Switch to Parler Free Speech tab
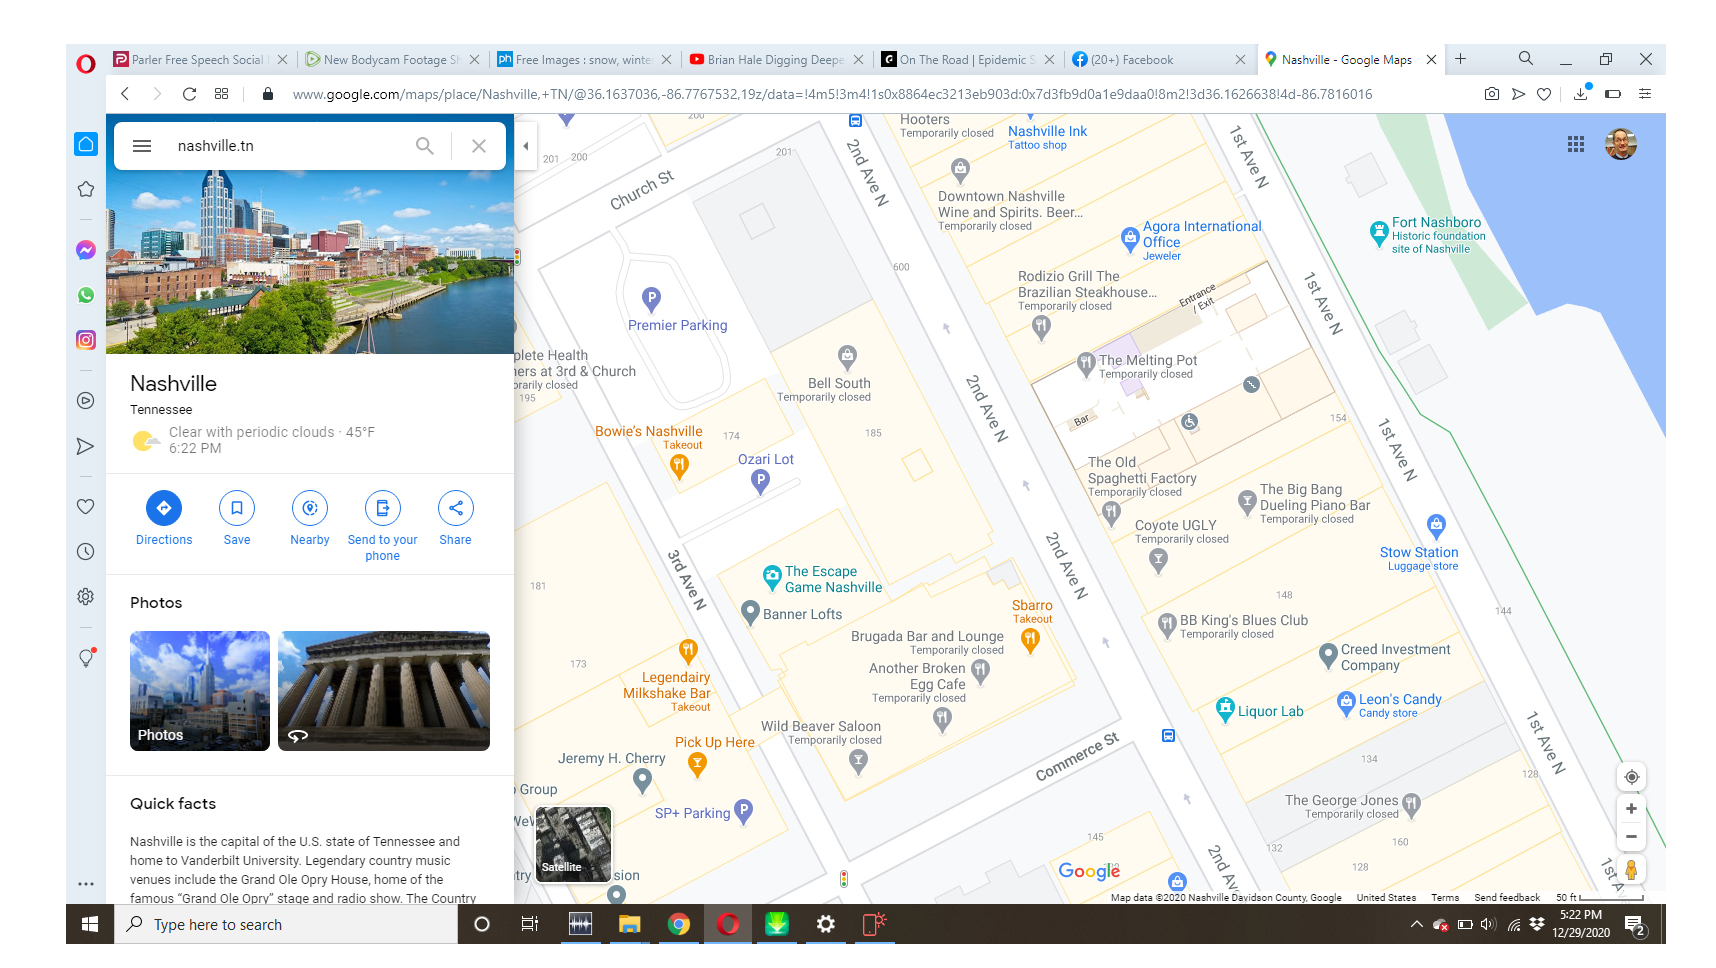Screen dimensions: 1716x968 tap(199, 60)
